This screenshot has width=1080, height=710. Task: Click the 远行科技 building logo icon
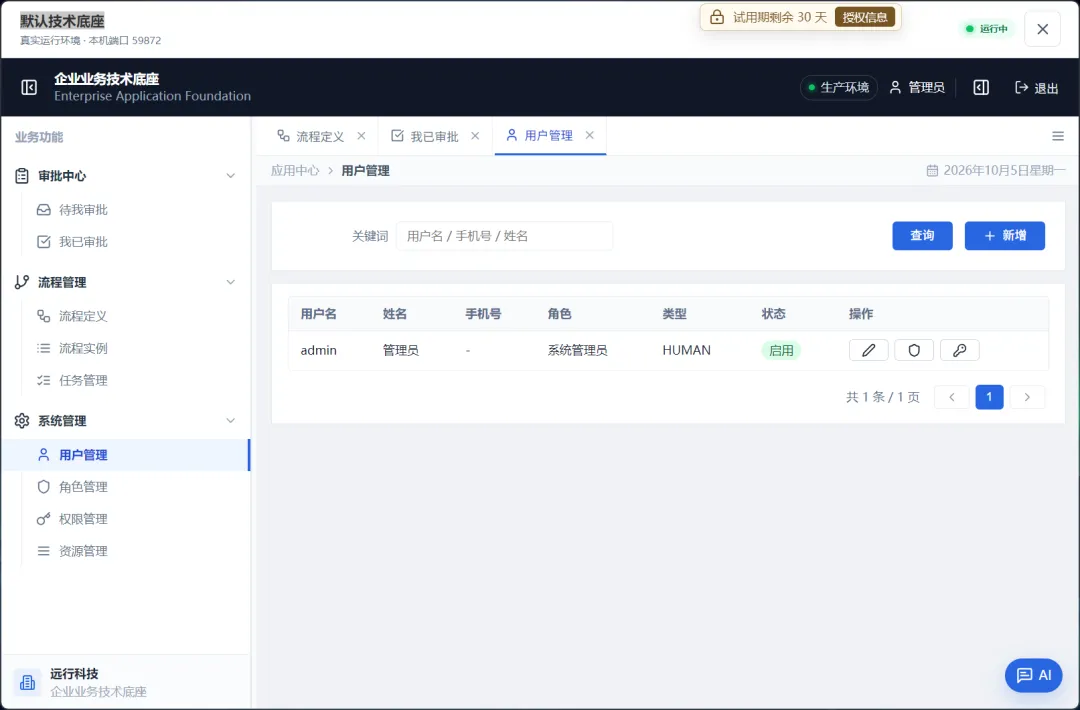tap(28, 682)
